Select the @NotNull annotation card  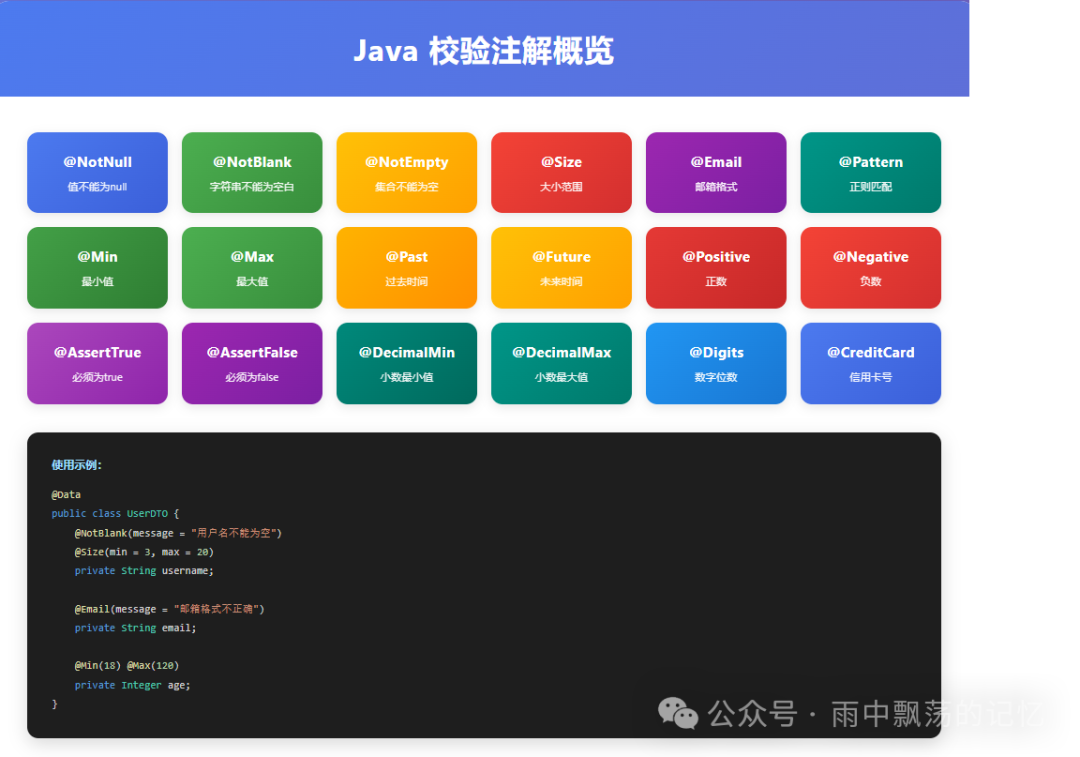[97, 171]
